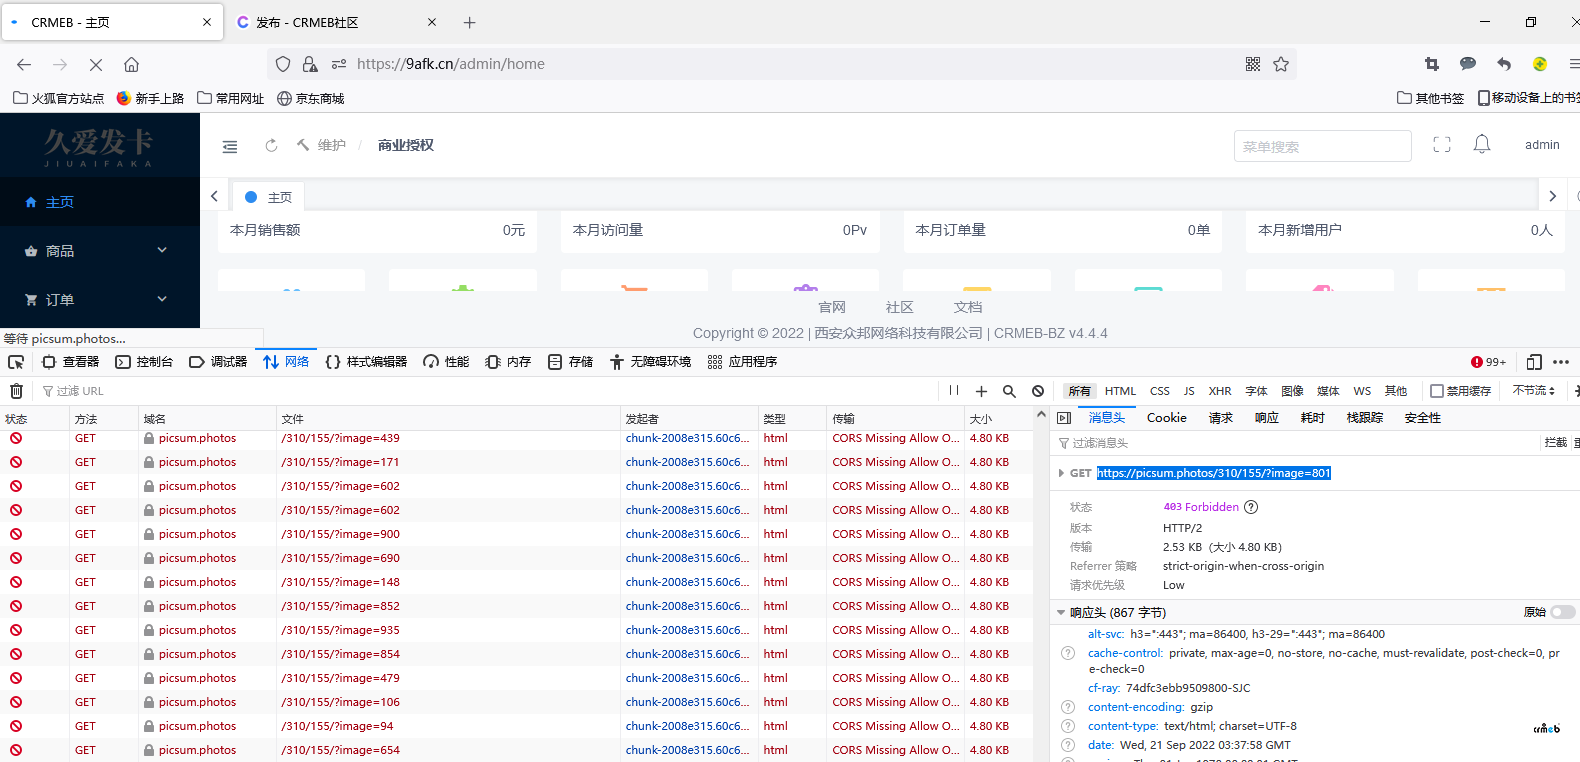
Task: Filter requests by JS type
Action: click(x=1189, y=391)
